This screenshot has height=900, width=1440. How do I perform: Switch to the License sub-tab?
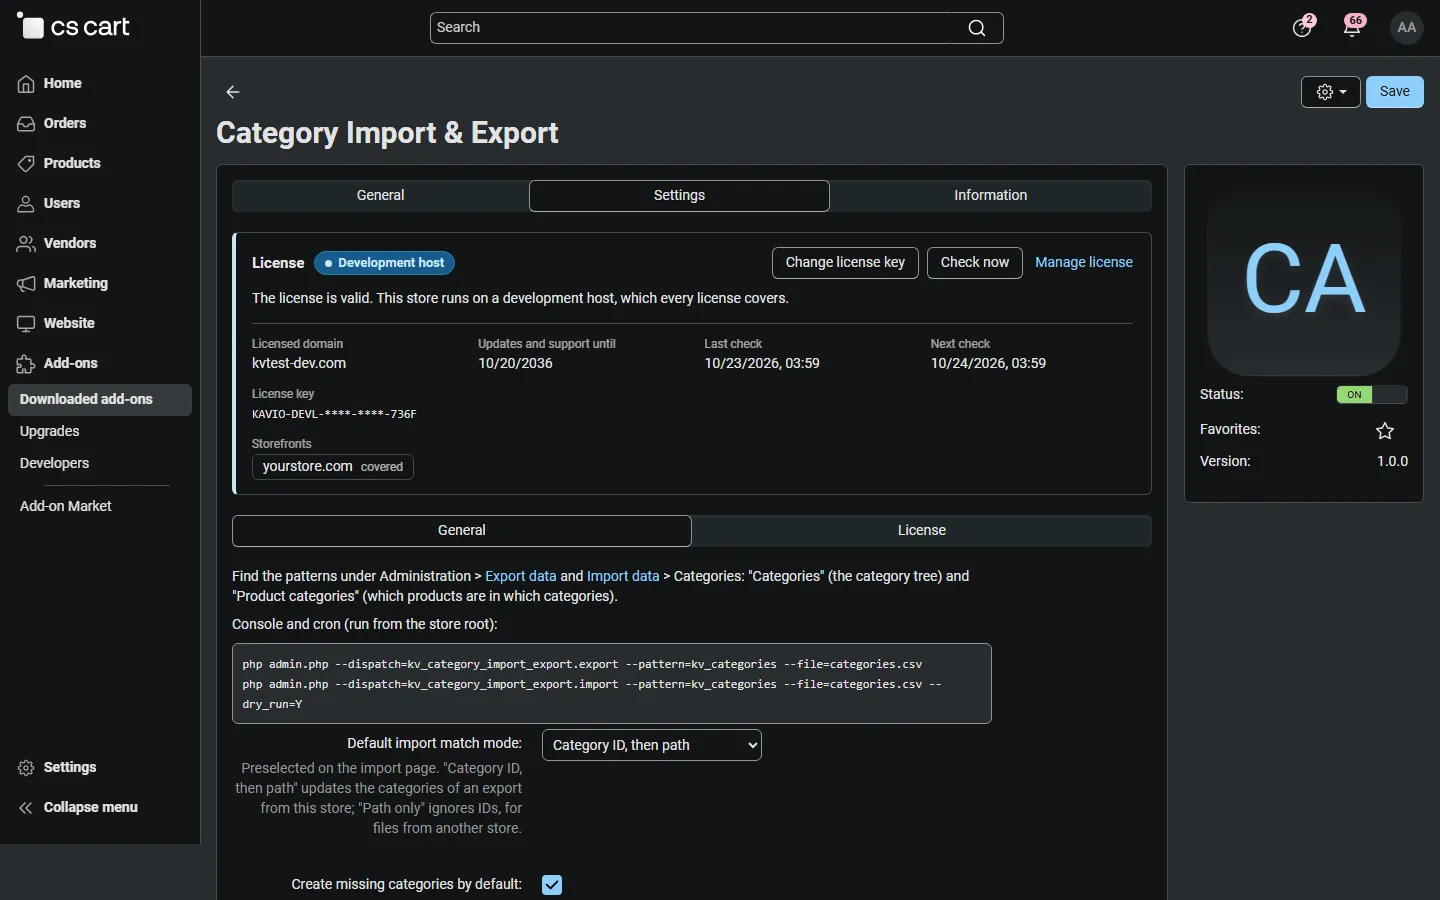coord(922,531)
